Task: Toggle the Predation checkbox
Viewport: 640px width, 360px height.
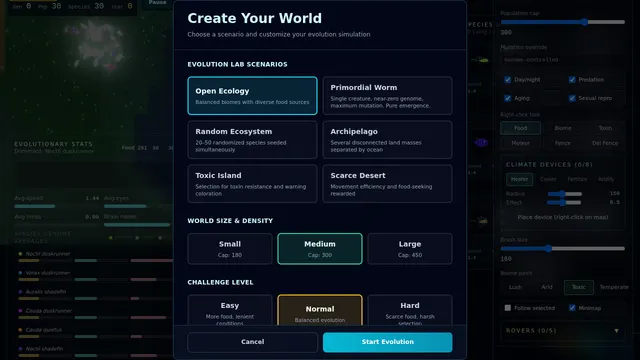Action: tap(572, 80)
